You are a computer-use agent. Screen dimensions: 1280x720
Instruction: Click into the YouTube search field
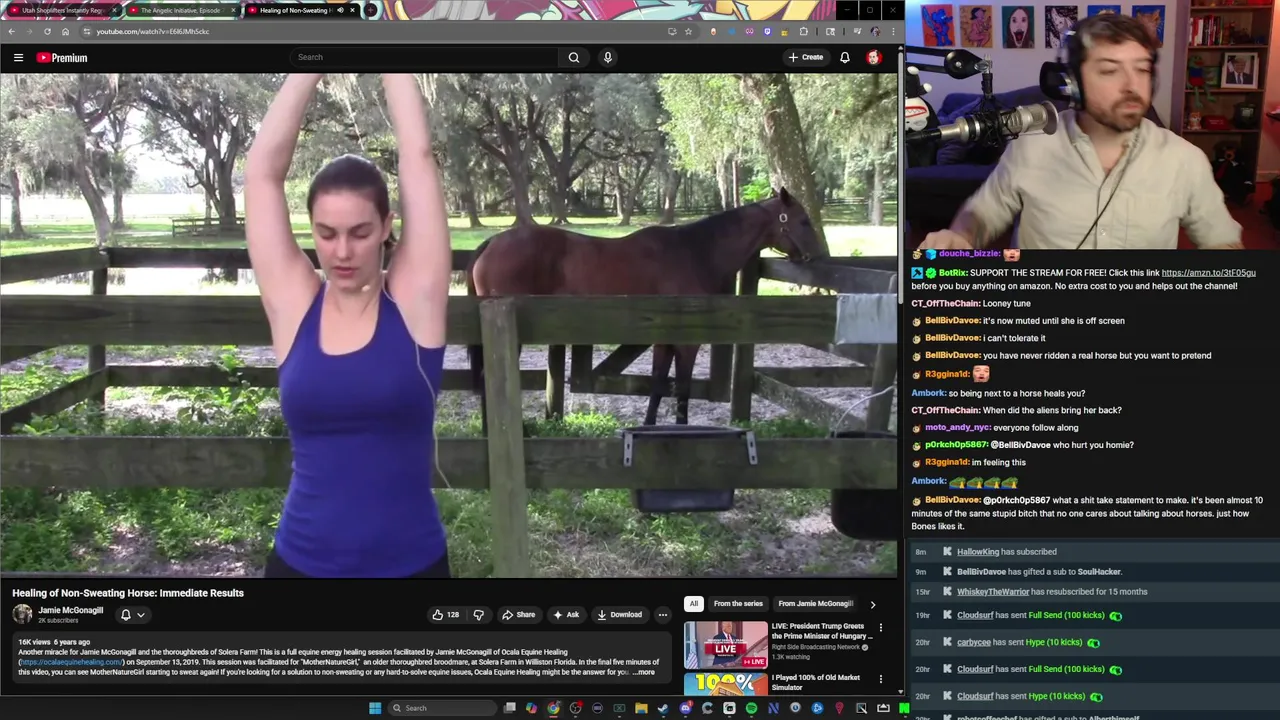425,57
